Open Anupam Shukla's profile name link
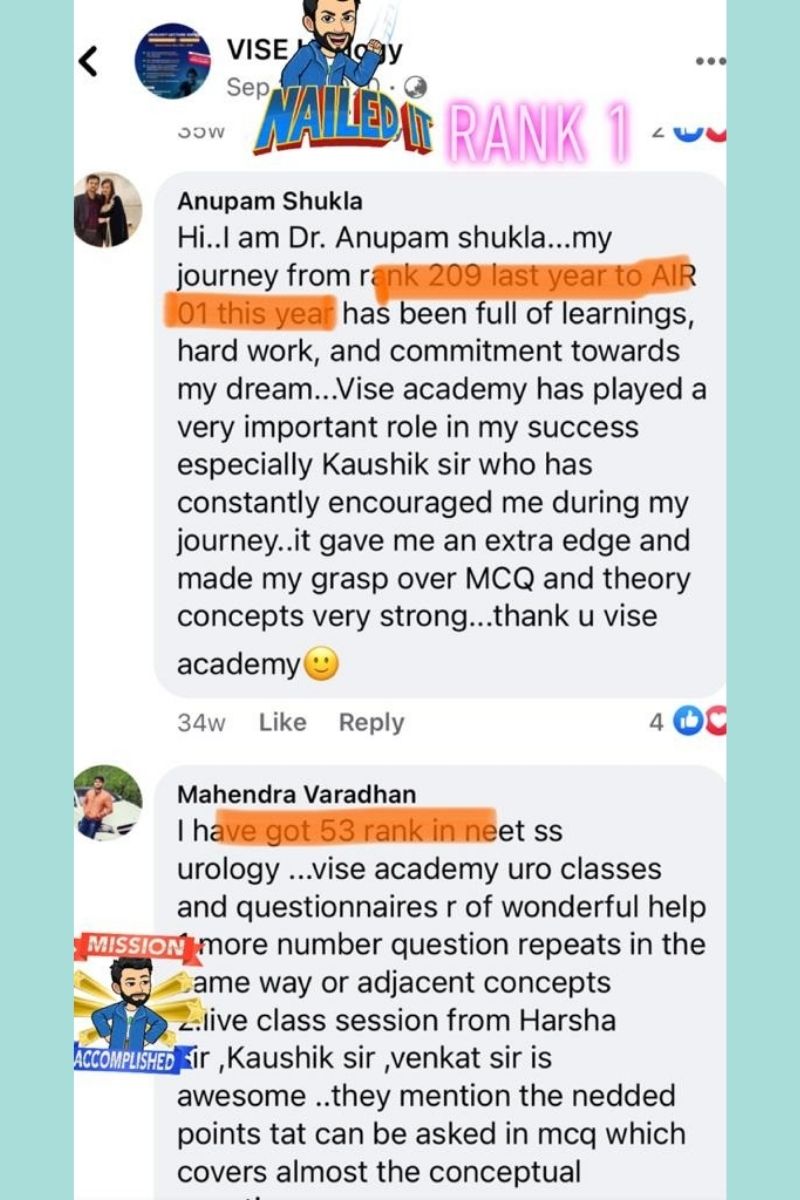 coord(270,201)
